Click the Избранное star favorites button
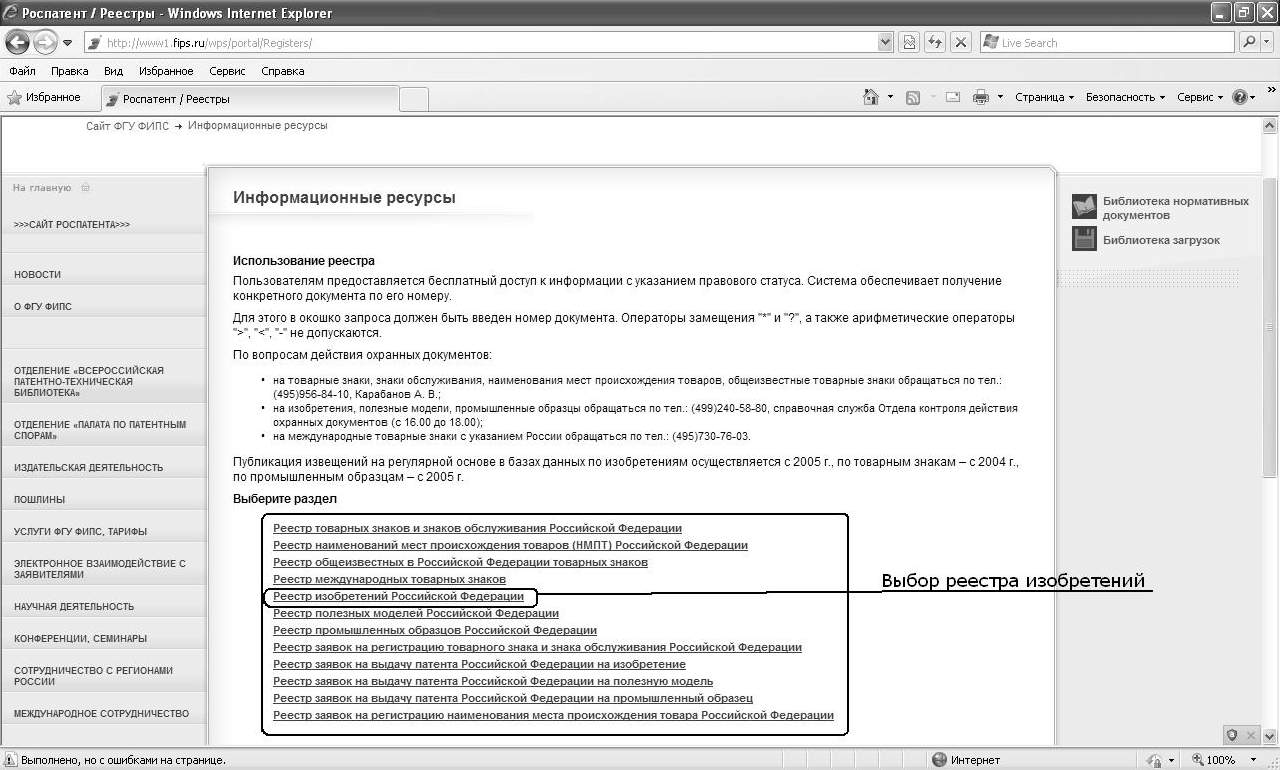1280x770 pixels. point(44,97)
